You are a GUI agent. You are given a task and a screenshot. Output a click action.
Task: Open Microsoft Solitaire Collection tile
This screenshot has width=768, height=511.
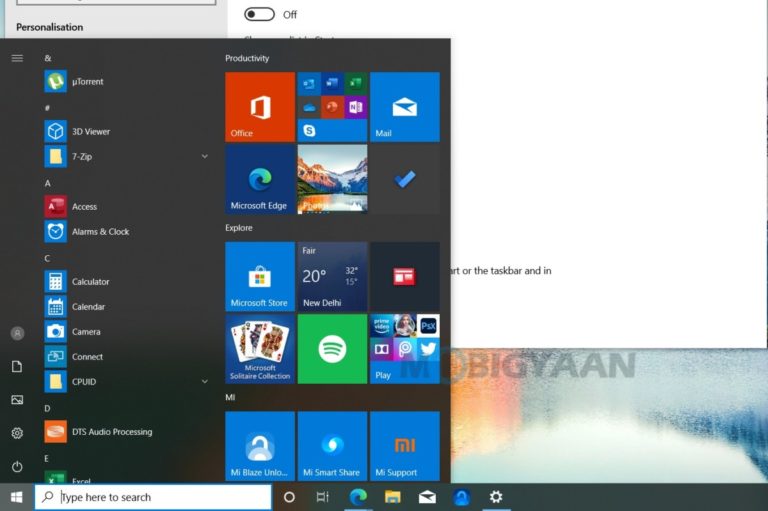[260, 349]
